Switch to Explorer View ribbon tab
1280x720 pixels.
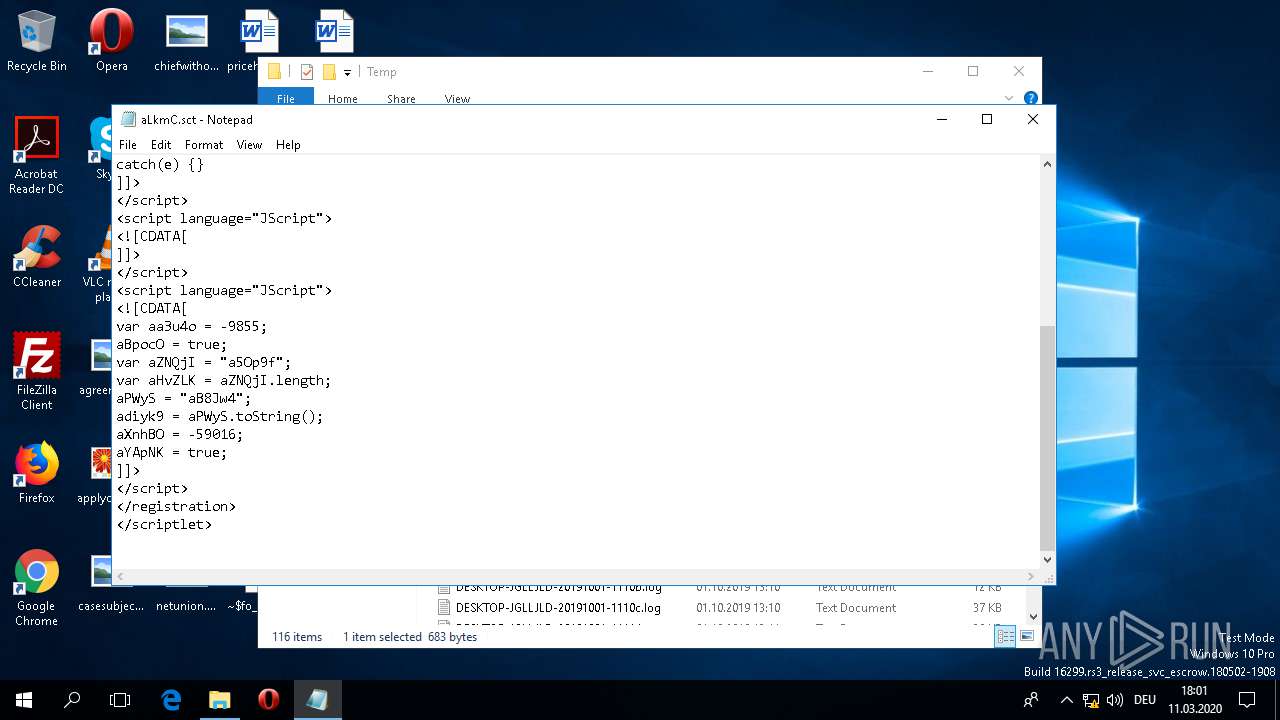coord(457,98)
